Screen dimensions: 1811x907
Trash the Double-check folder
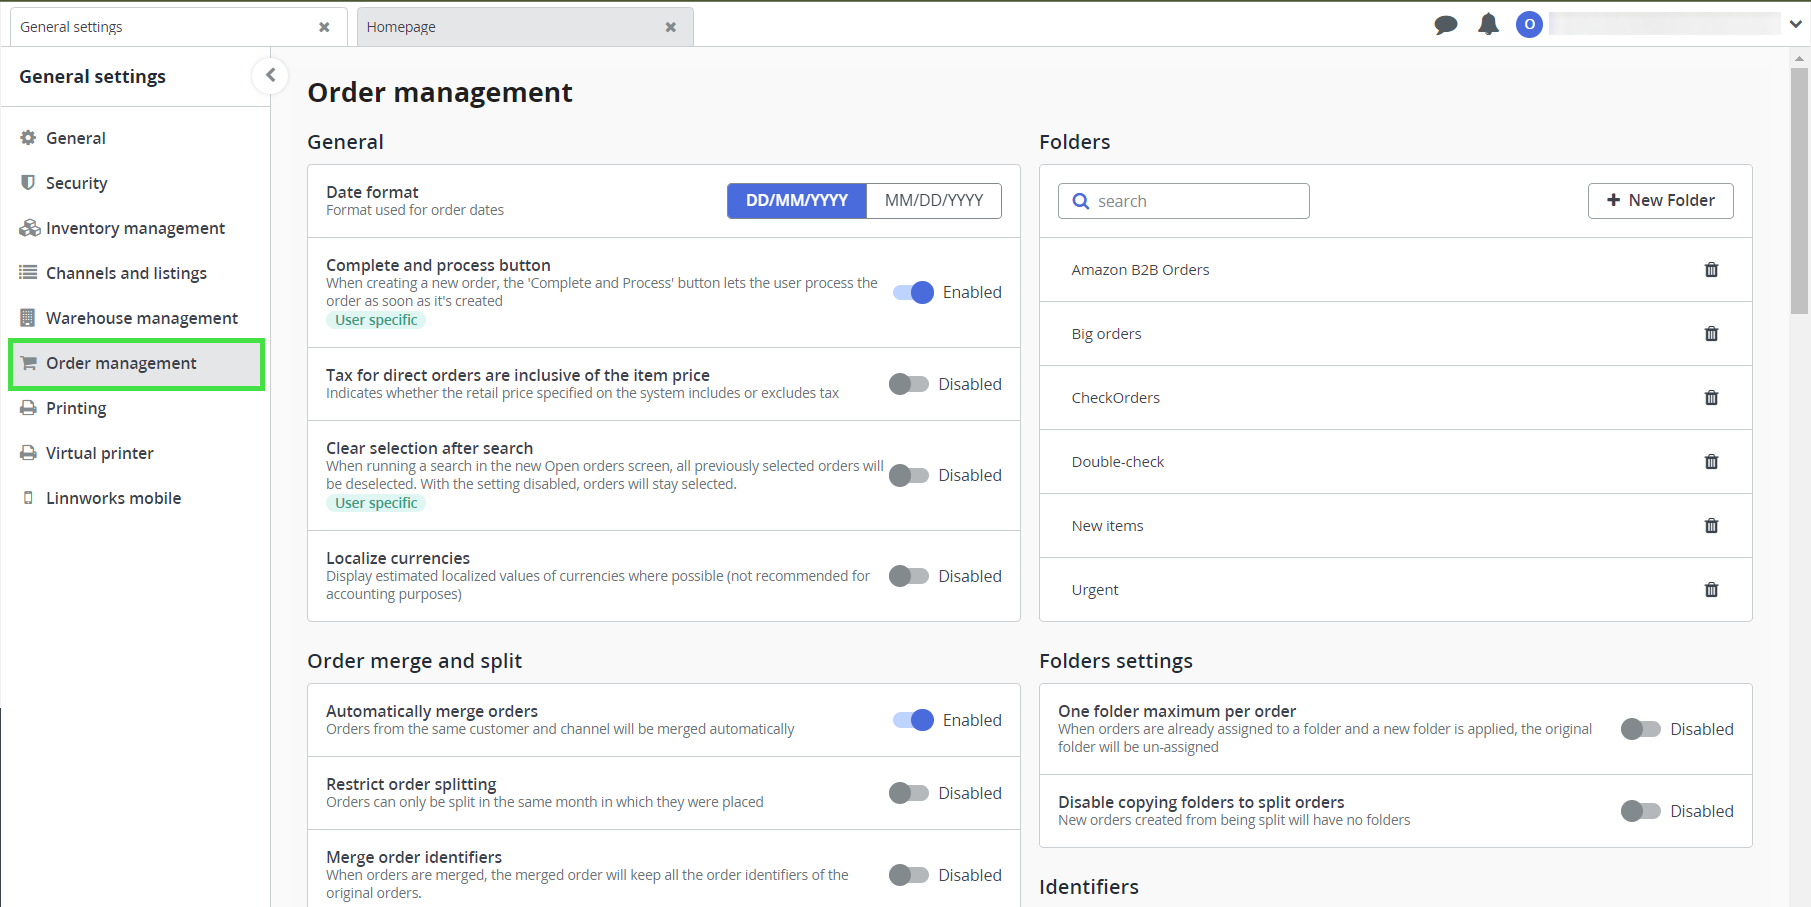tap(1711, 462)
